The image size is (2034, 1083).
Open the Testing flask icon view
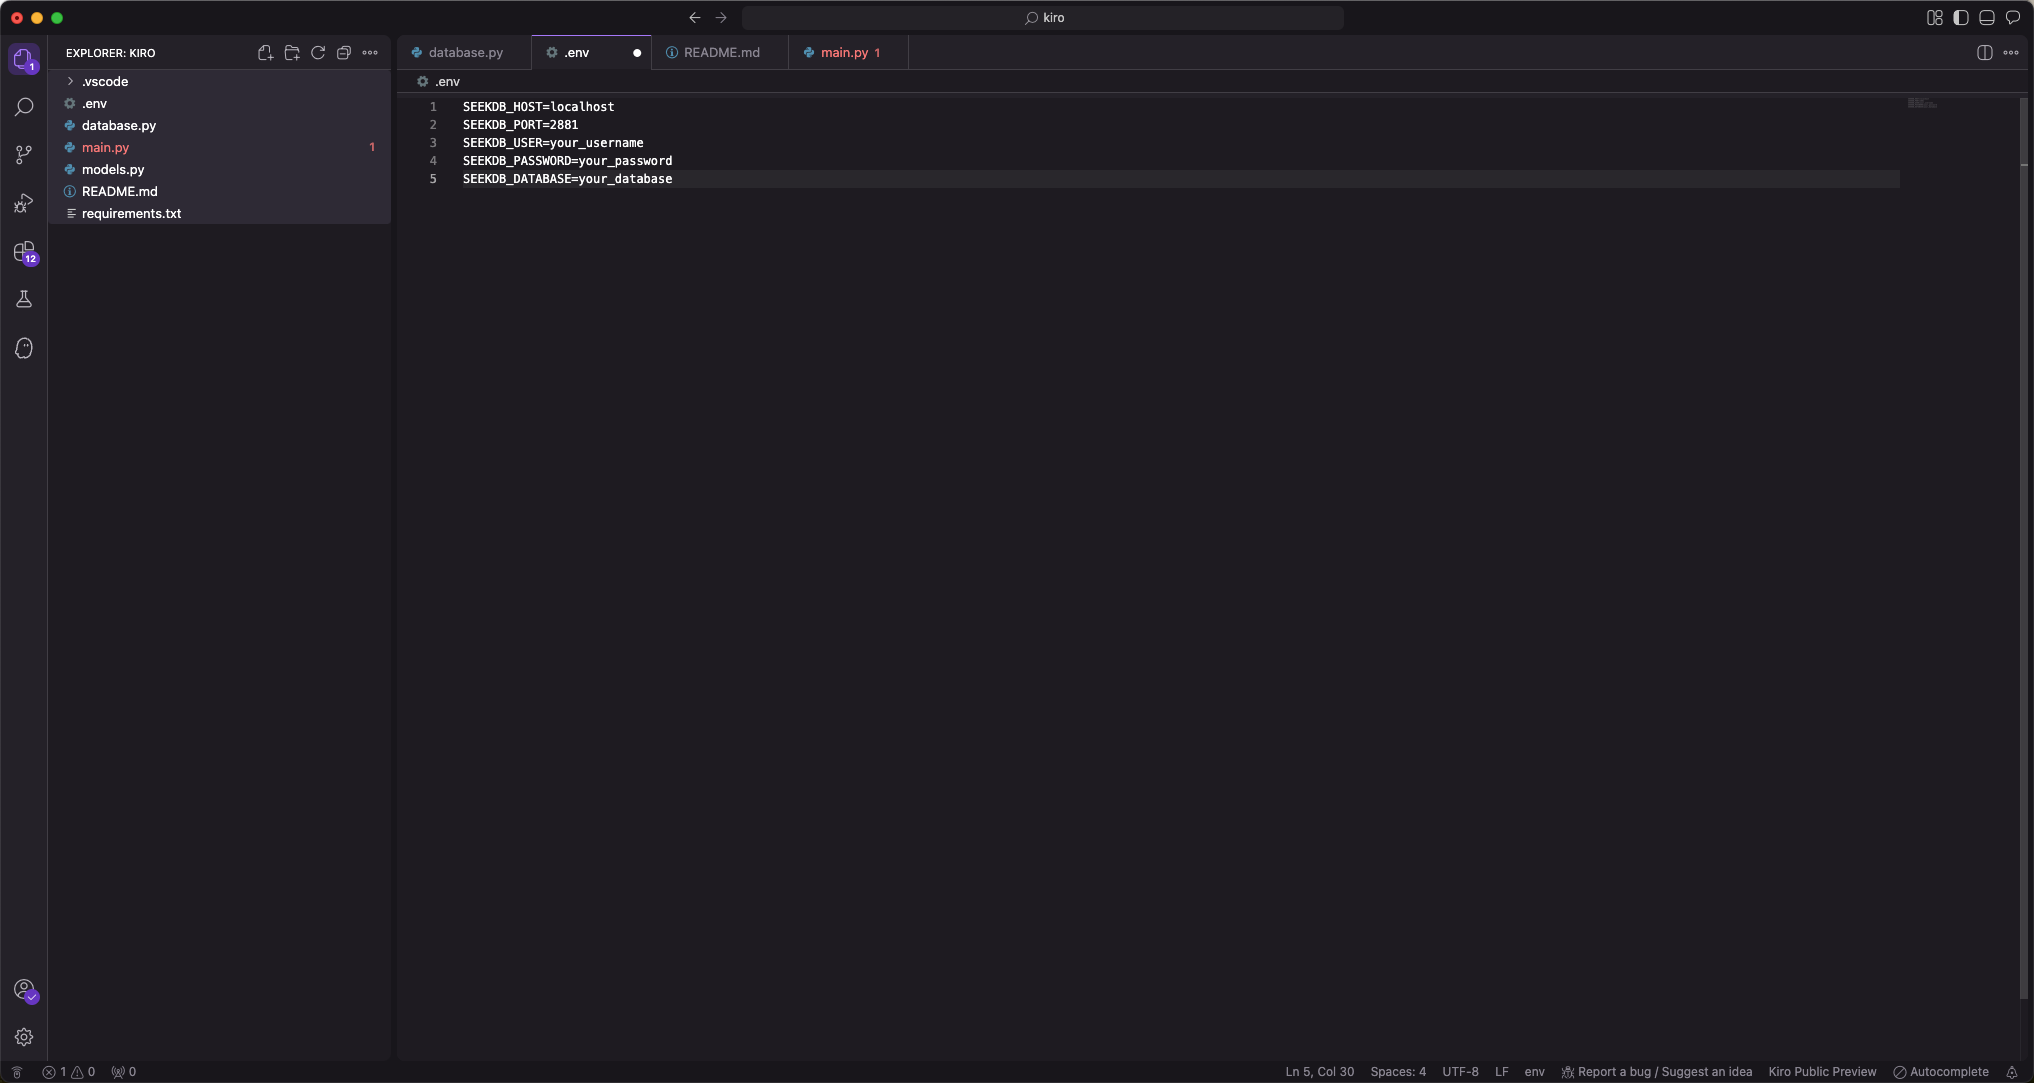(x=24, y=299)
